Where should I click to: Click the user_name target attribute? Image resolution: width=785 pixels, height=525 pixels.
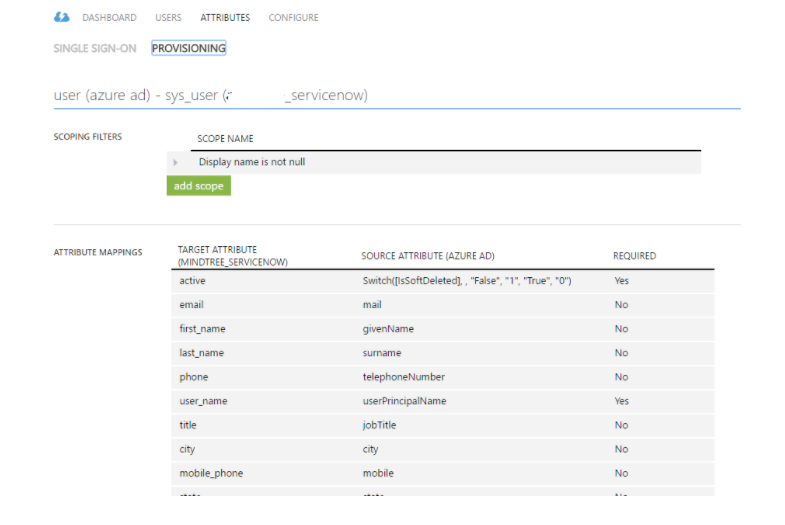[203, 401]
